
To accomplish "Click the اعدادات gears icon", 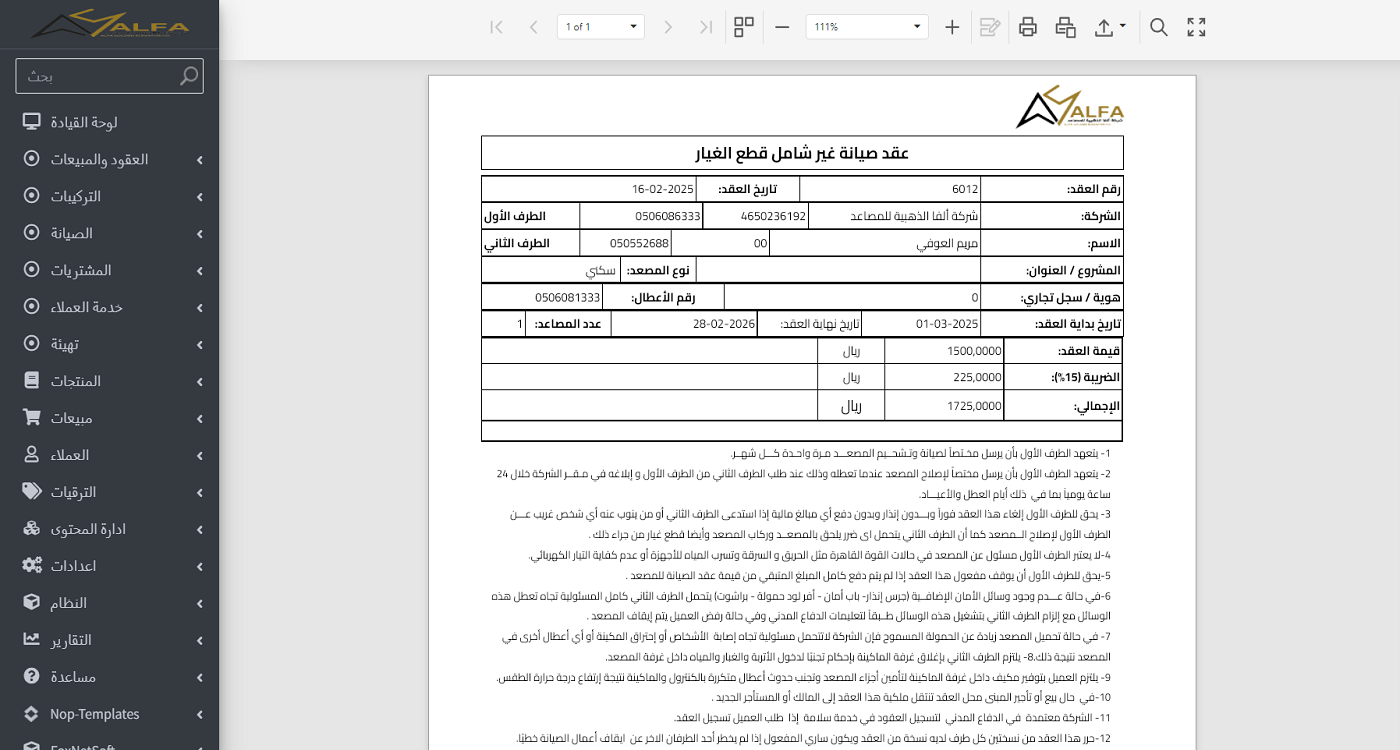I will click(32, 566).
